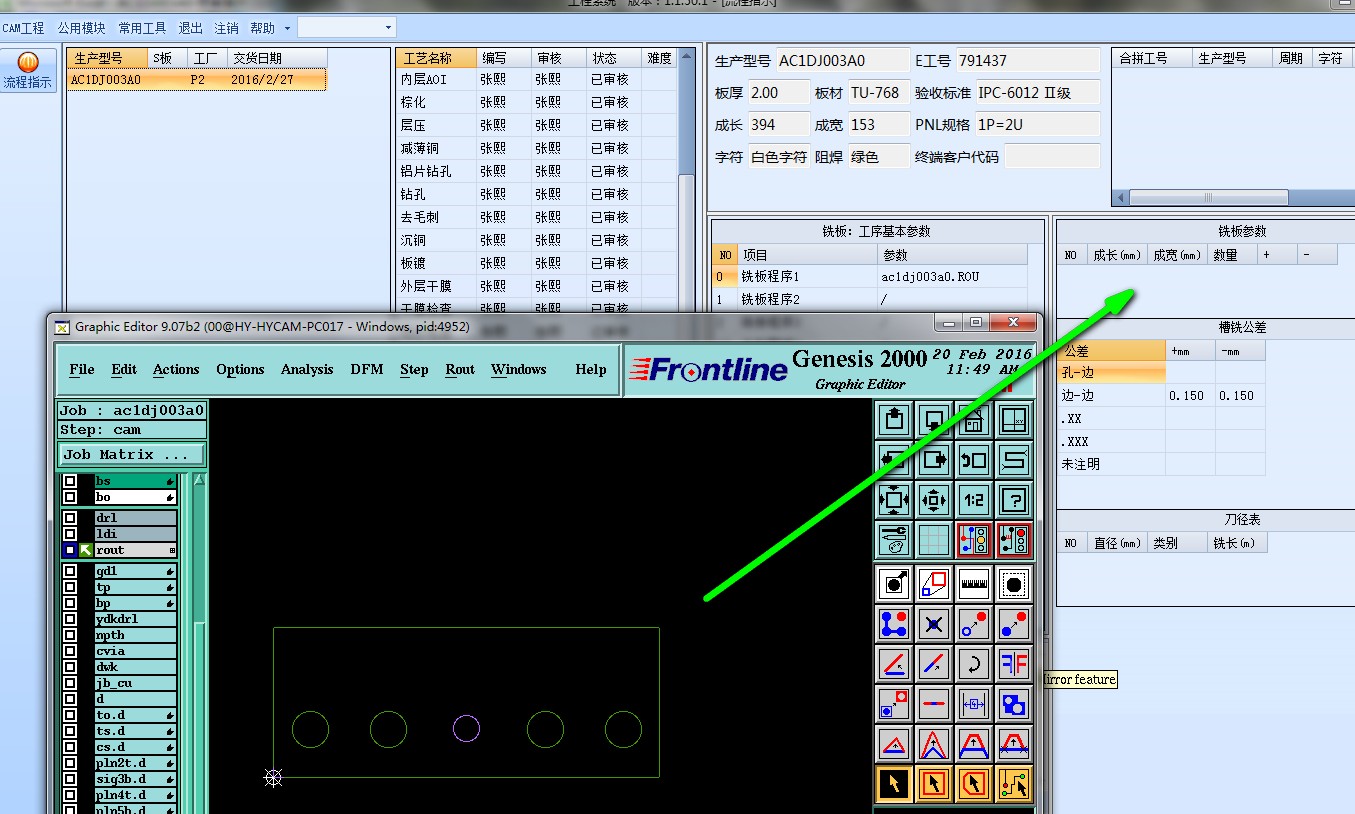
Task: Click the 板厚 field showing 2.00
Action: point(779,92)
